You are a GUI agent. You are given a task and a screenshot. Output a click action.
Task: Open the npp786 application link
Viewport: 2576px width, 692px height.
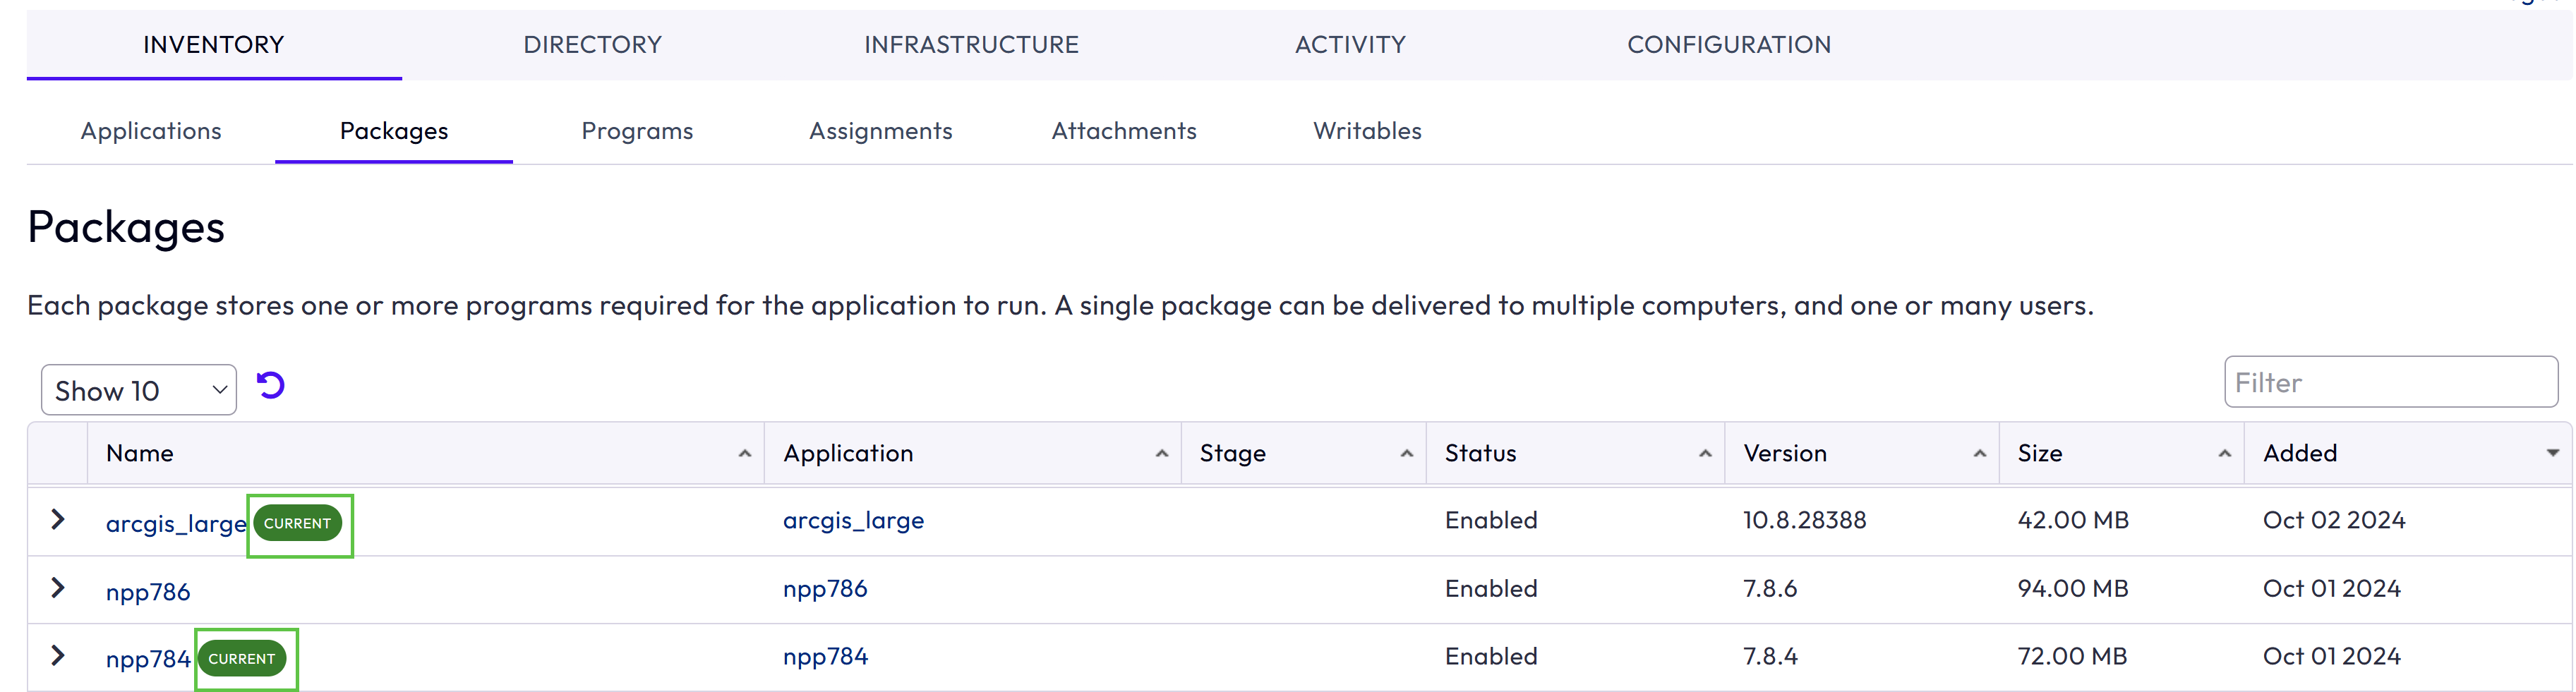click(x=825, y=588)
